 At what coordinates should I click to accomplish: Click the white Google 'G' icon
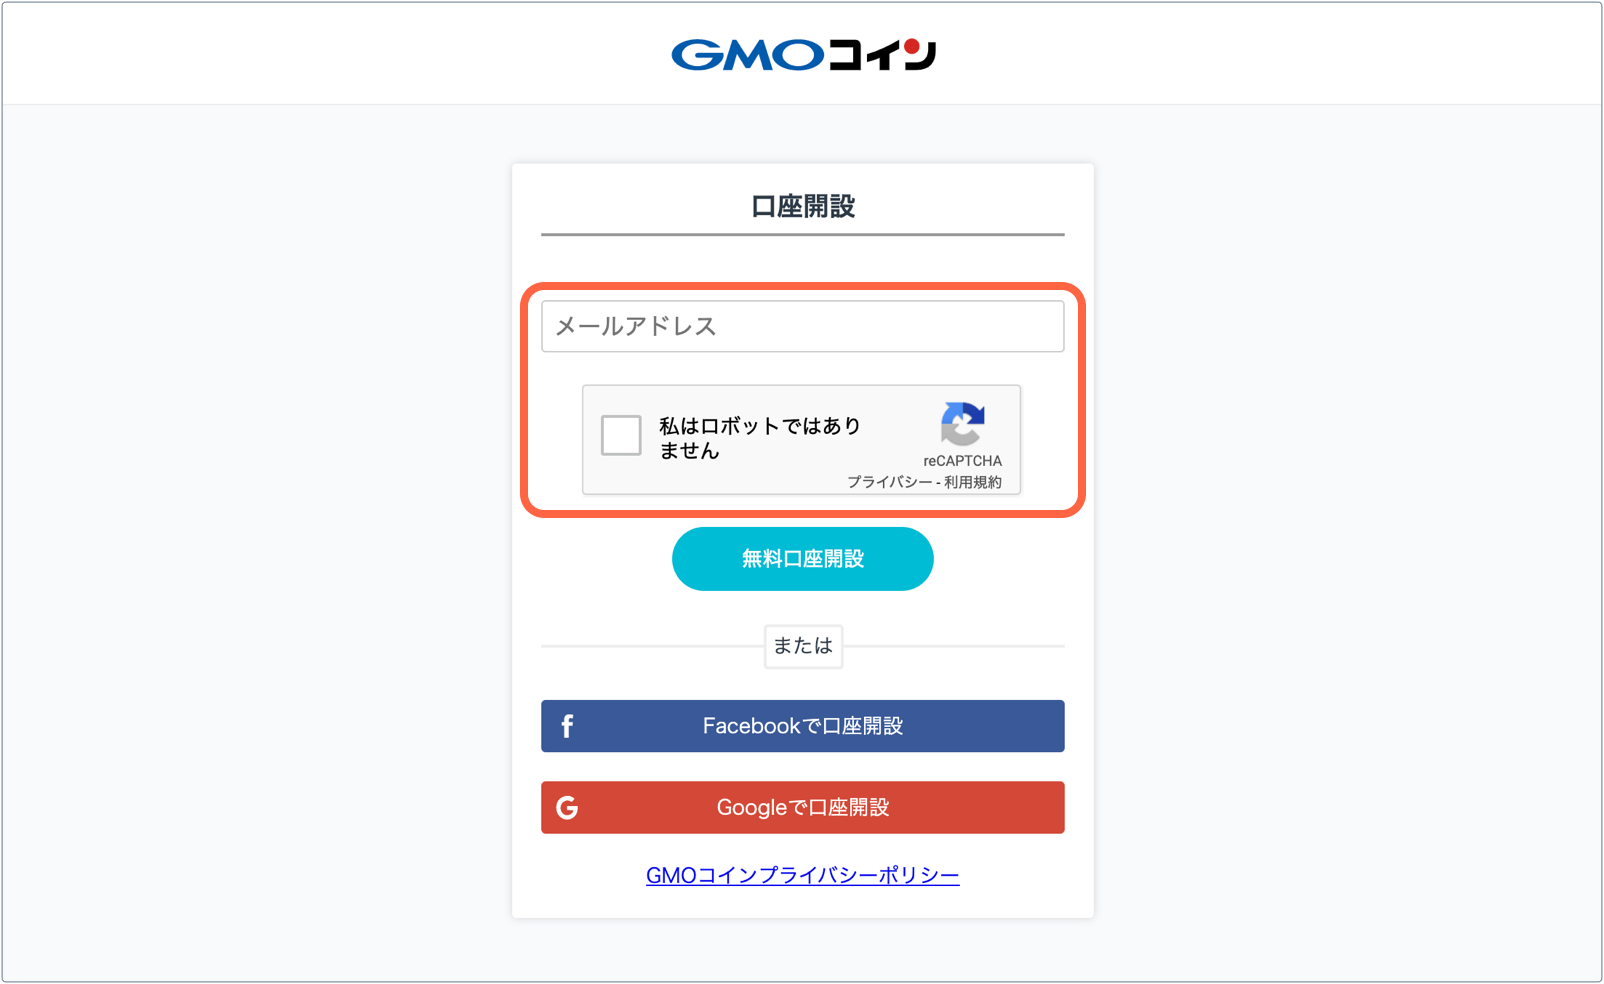tap(567, 808)
